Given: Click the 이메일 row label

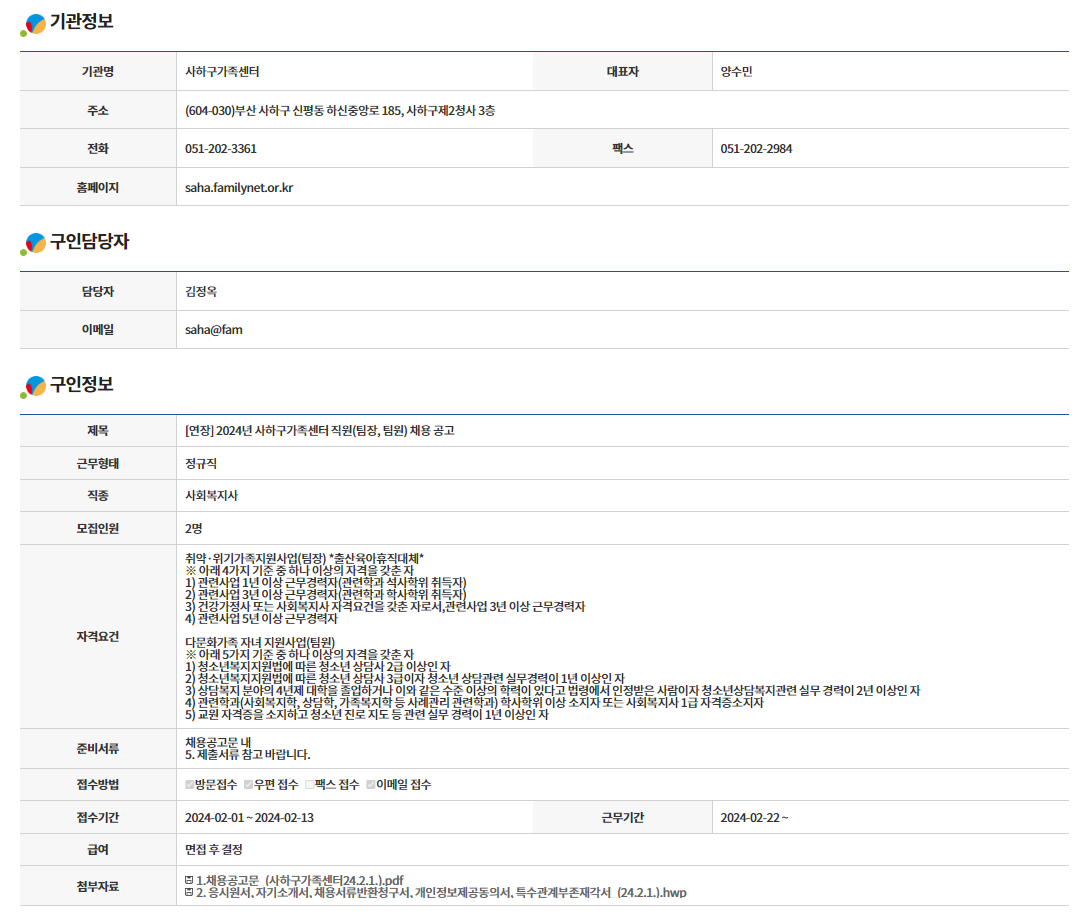Looking at the screenshot, I should (x=98, y=330).
